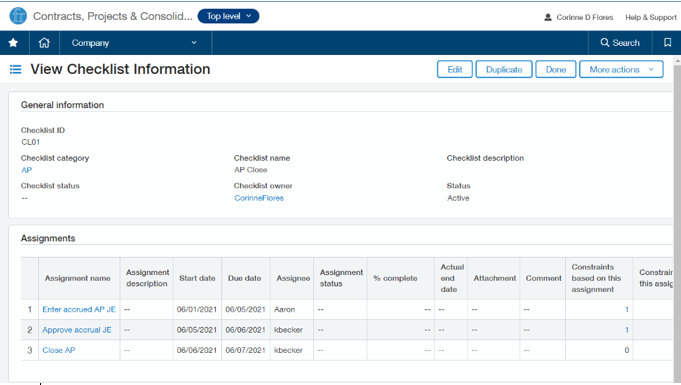Click the Duplicate button

click(504, 70)
